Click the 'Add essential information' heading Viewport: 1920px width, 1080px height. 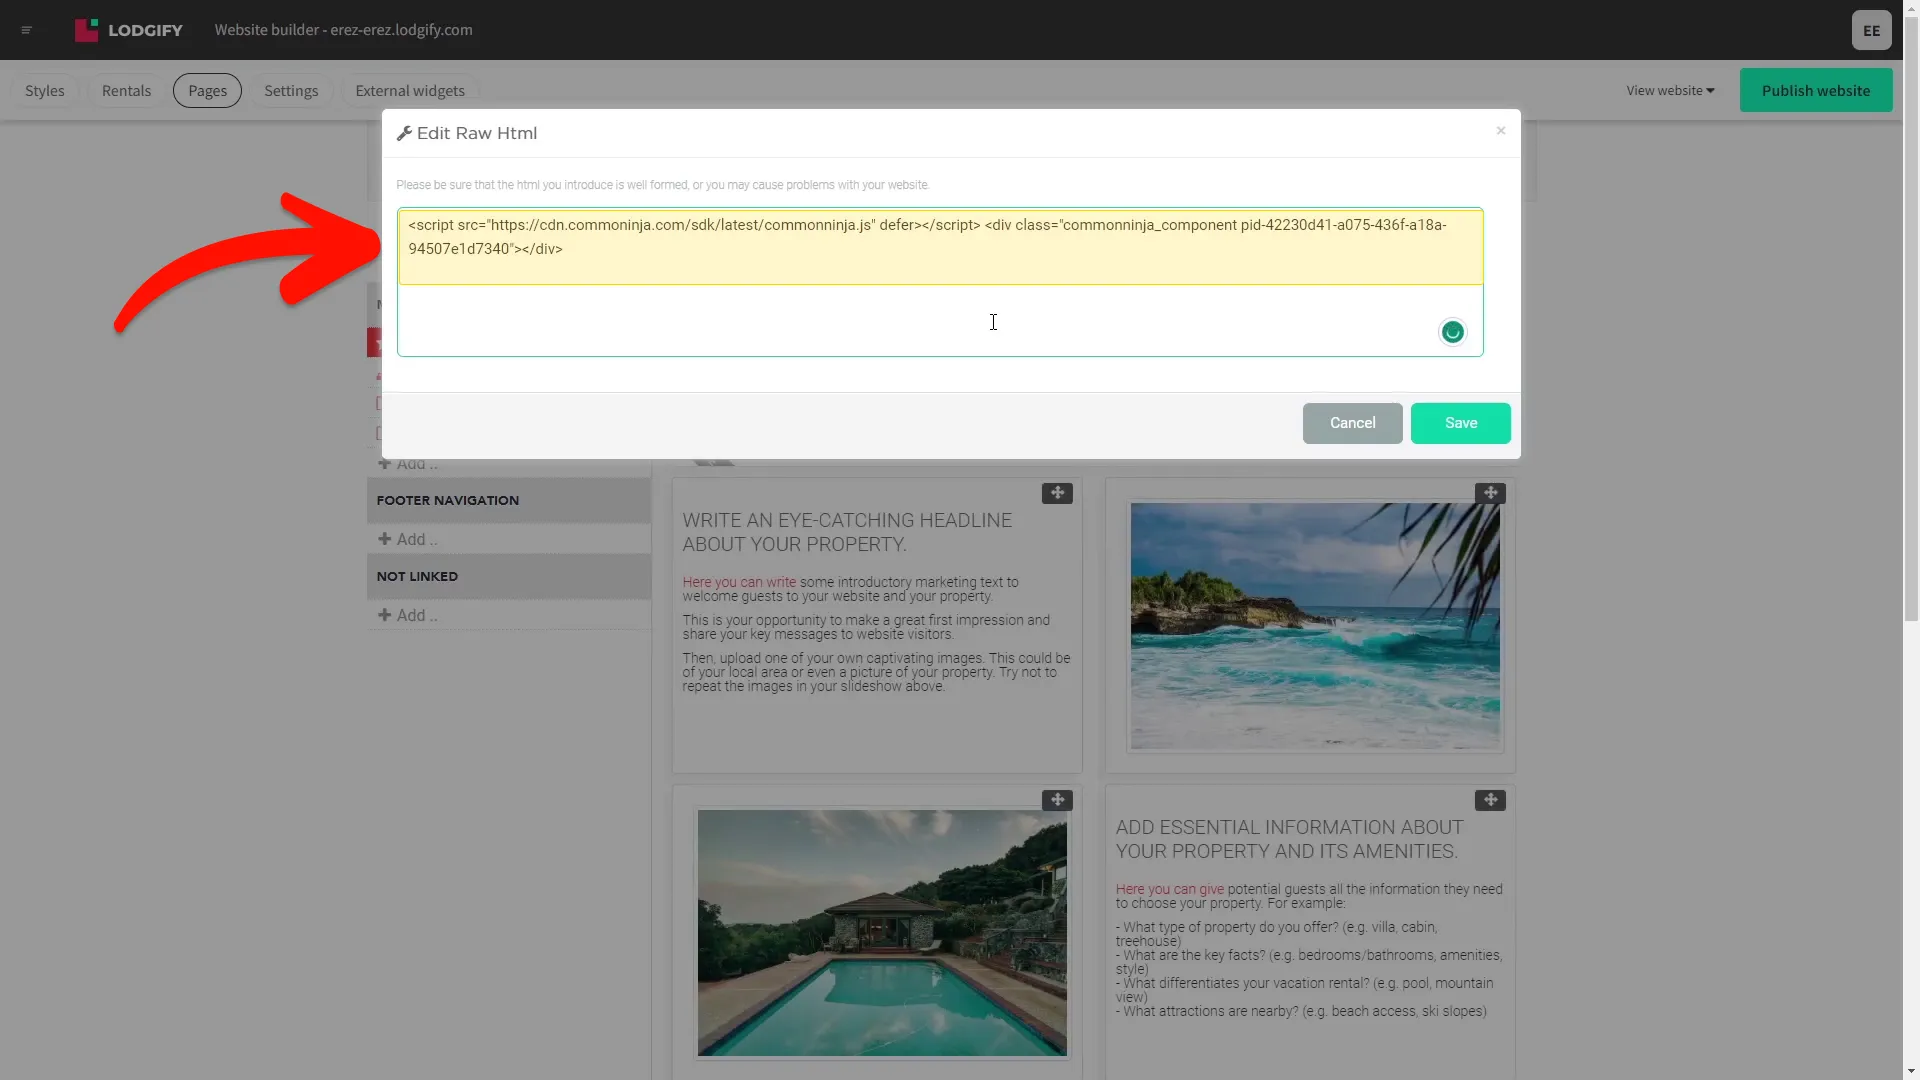click(1289, 839)
